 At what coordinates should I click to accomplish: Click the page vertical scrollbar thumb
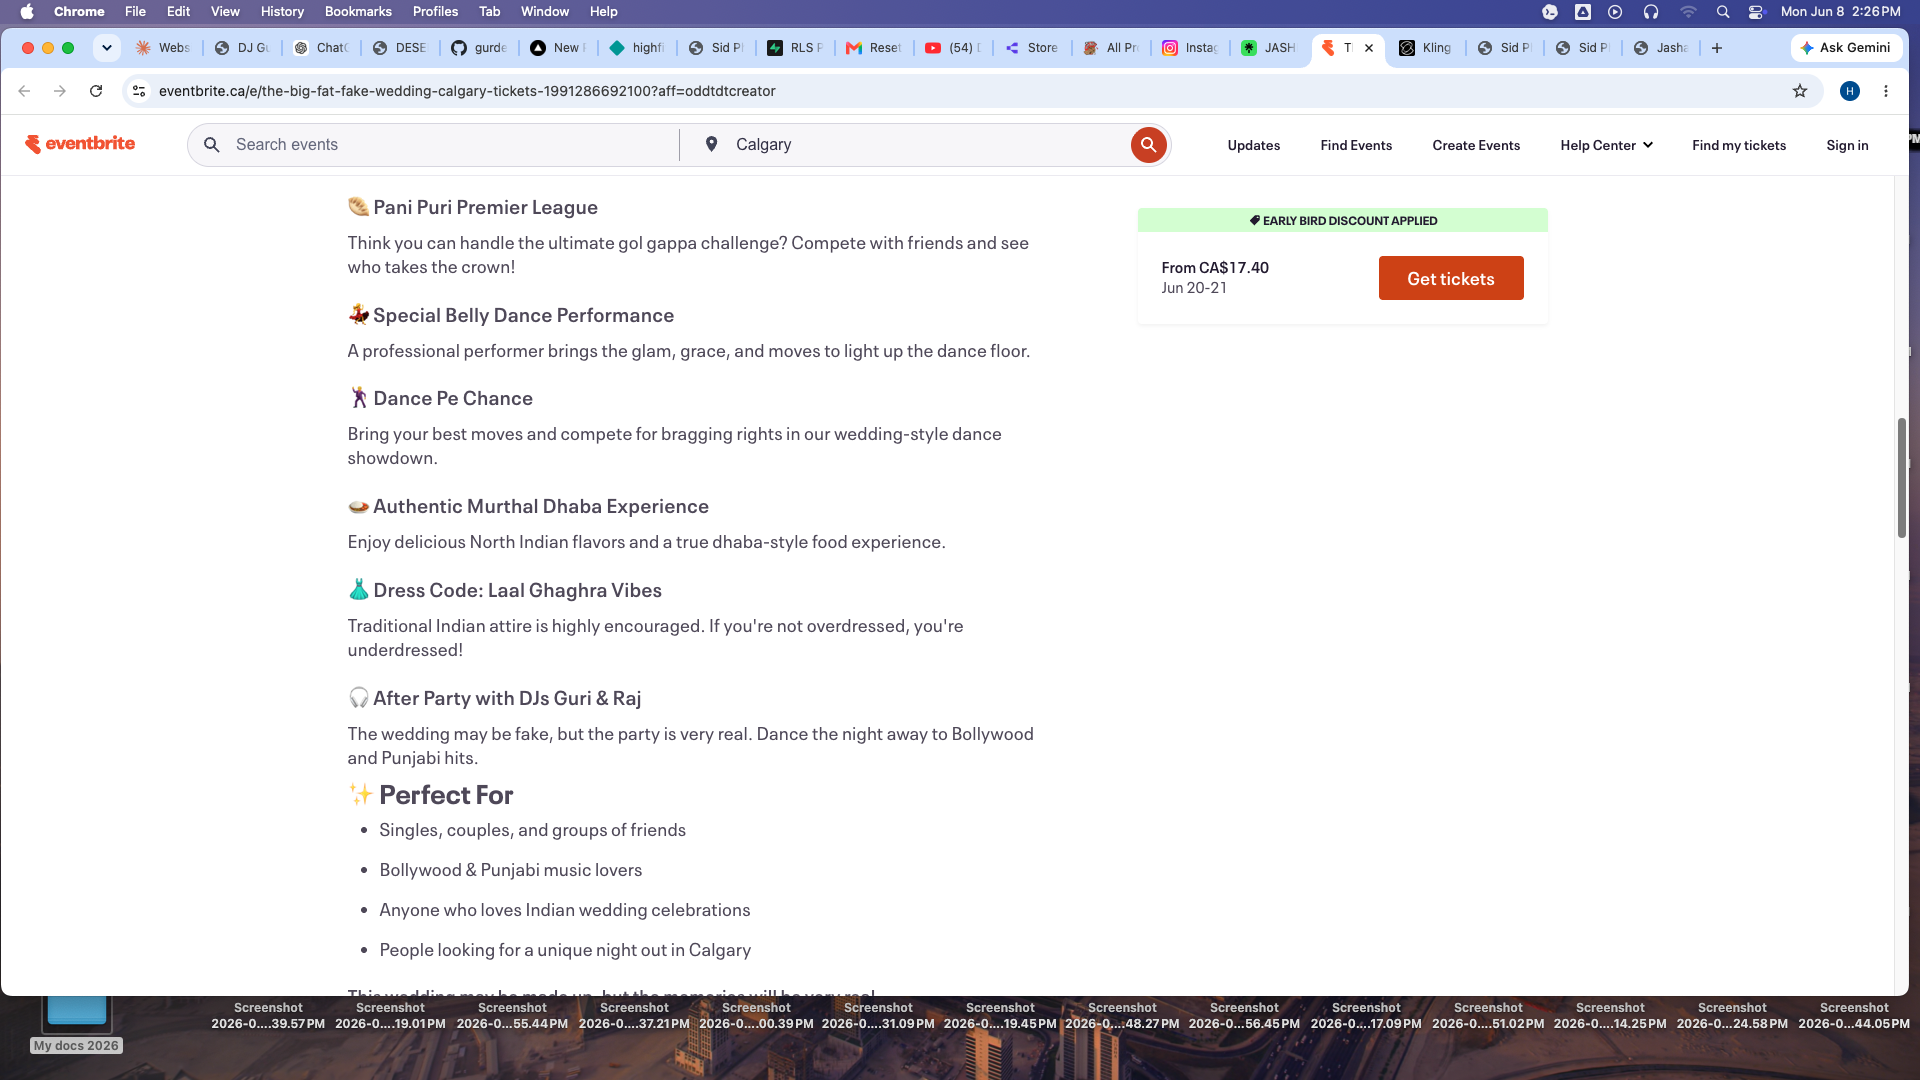tap(1902, 478)
